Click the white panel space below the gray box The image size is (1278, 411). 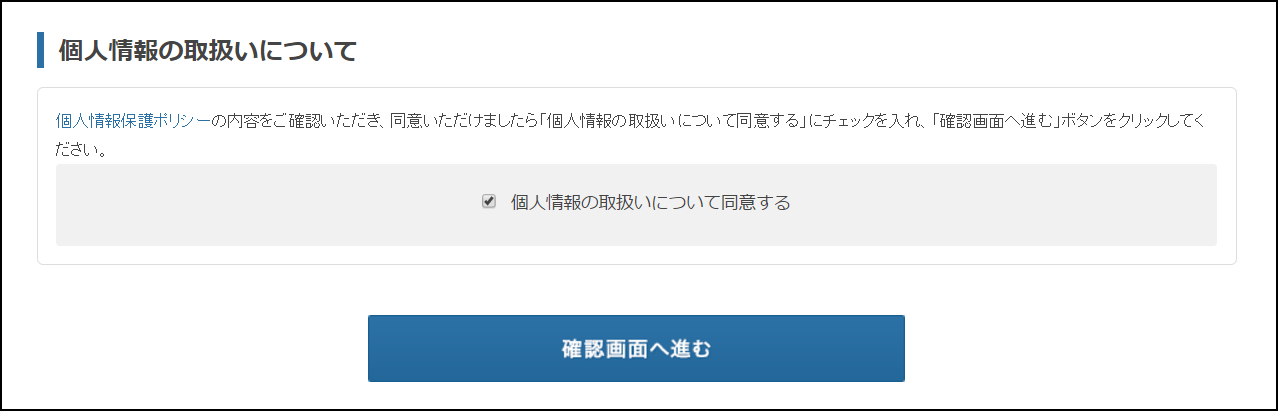(x=636, y=255)
